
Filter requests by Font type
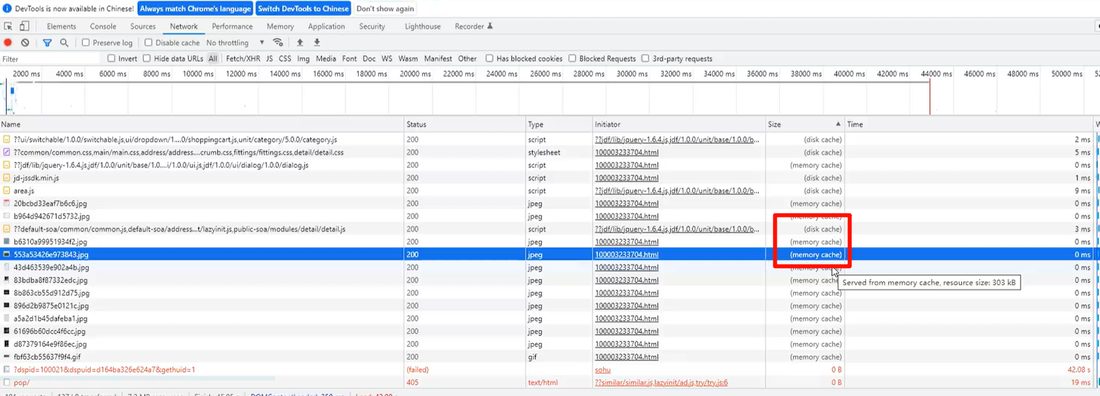coord(349,59)
